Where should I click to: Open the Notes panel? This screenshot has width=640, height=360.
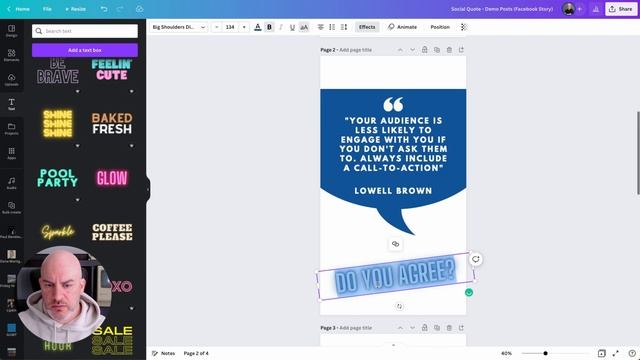(x=163, y=353)
